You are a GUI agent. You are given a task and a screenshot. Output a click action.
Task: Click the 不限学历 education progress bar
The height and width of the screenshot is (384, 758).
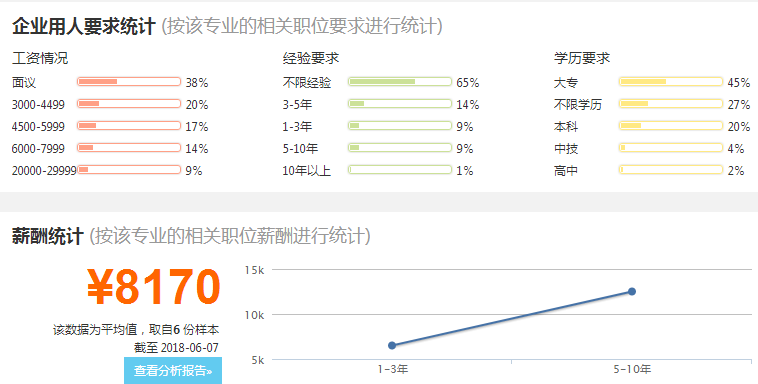point(671,104)
